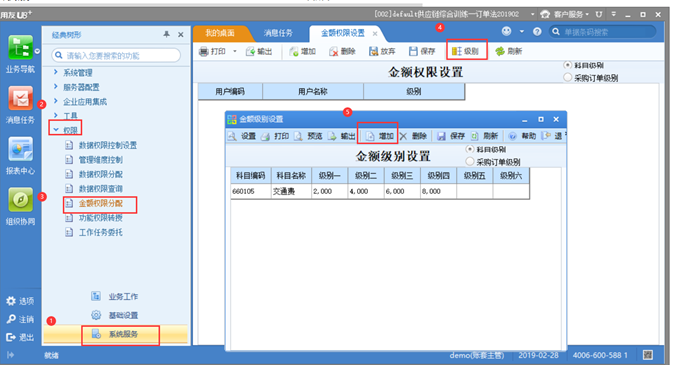Image resolution: width=673 pixels, height=365 pixels.
Task: Click 帮助 in the dialog toolbar
Action: (x=522, y=136)
